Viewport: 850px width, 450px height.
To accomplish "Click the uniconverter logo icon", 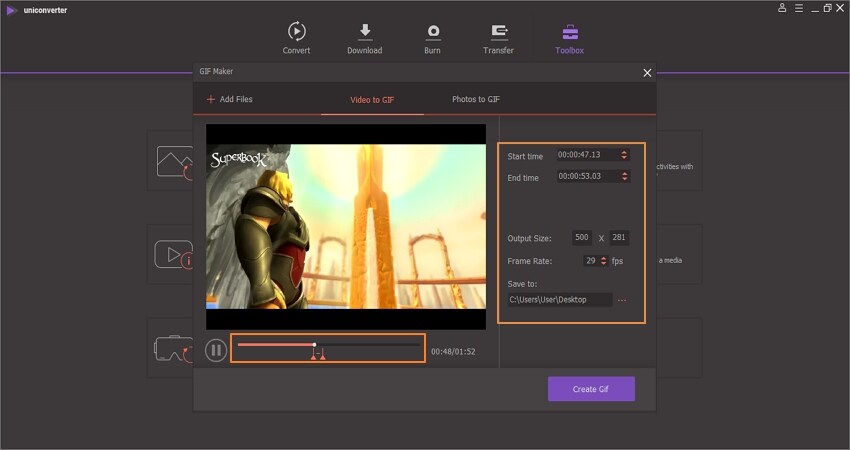I will point(11,10).
